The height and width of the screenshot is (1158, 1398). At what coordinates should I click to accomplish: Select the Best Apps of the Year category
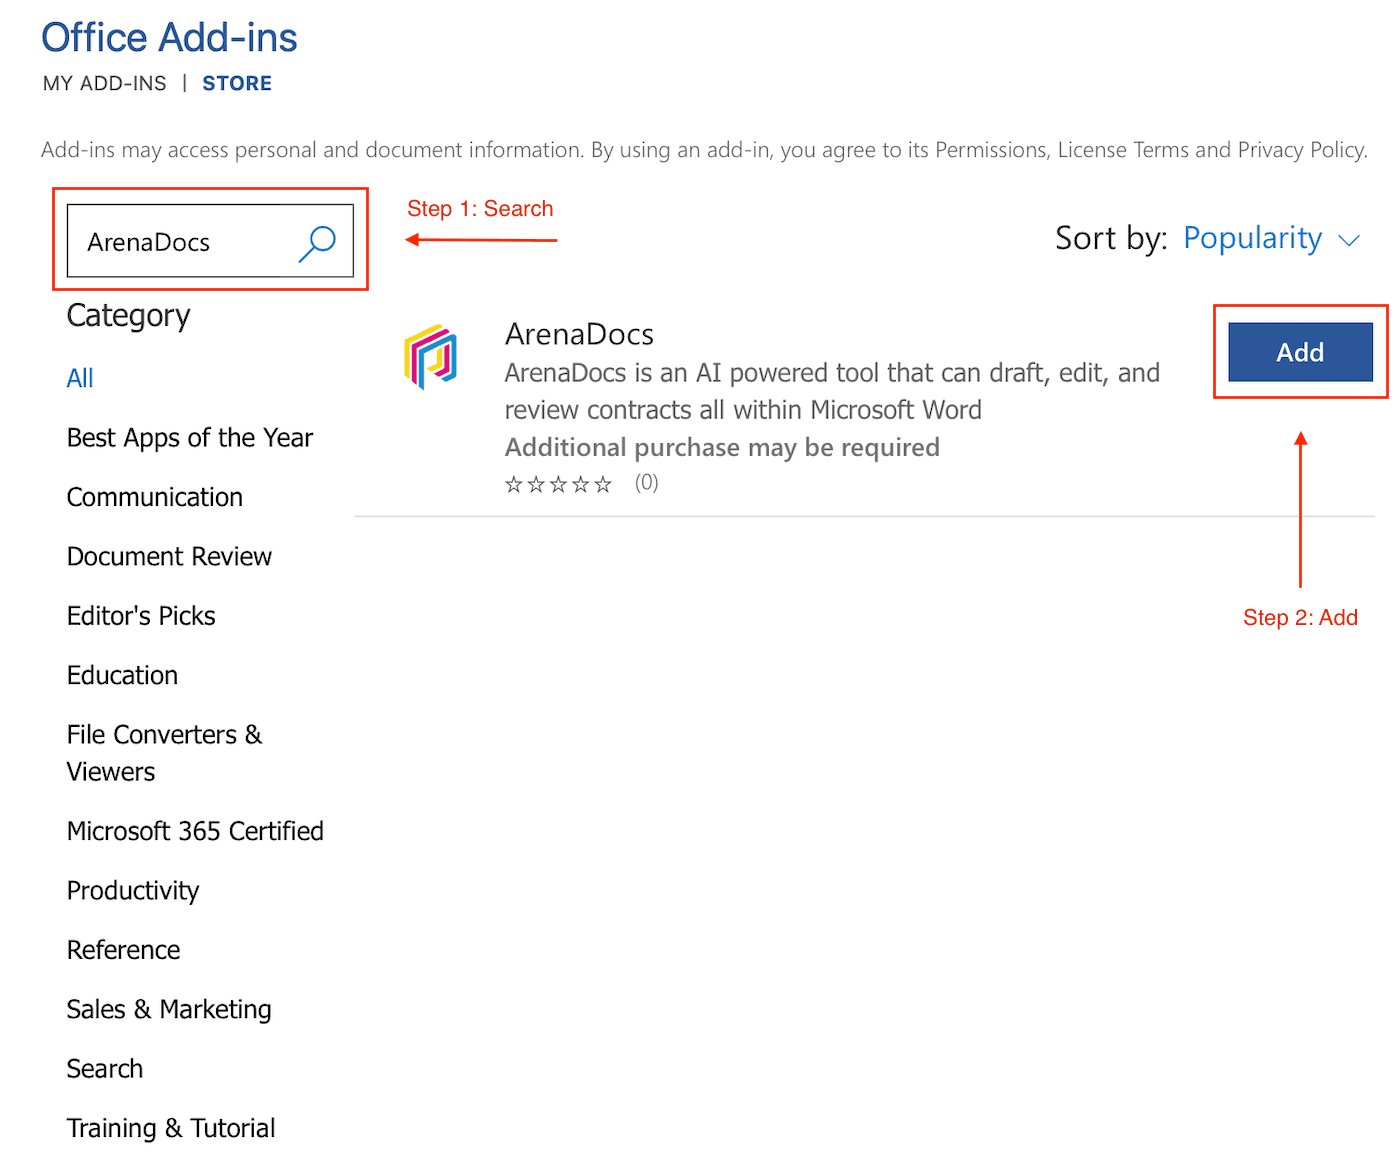pyautogui.click(x=189, y=437)
